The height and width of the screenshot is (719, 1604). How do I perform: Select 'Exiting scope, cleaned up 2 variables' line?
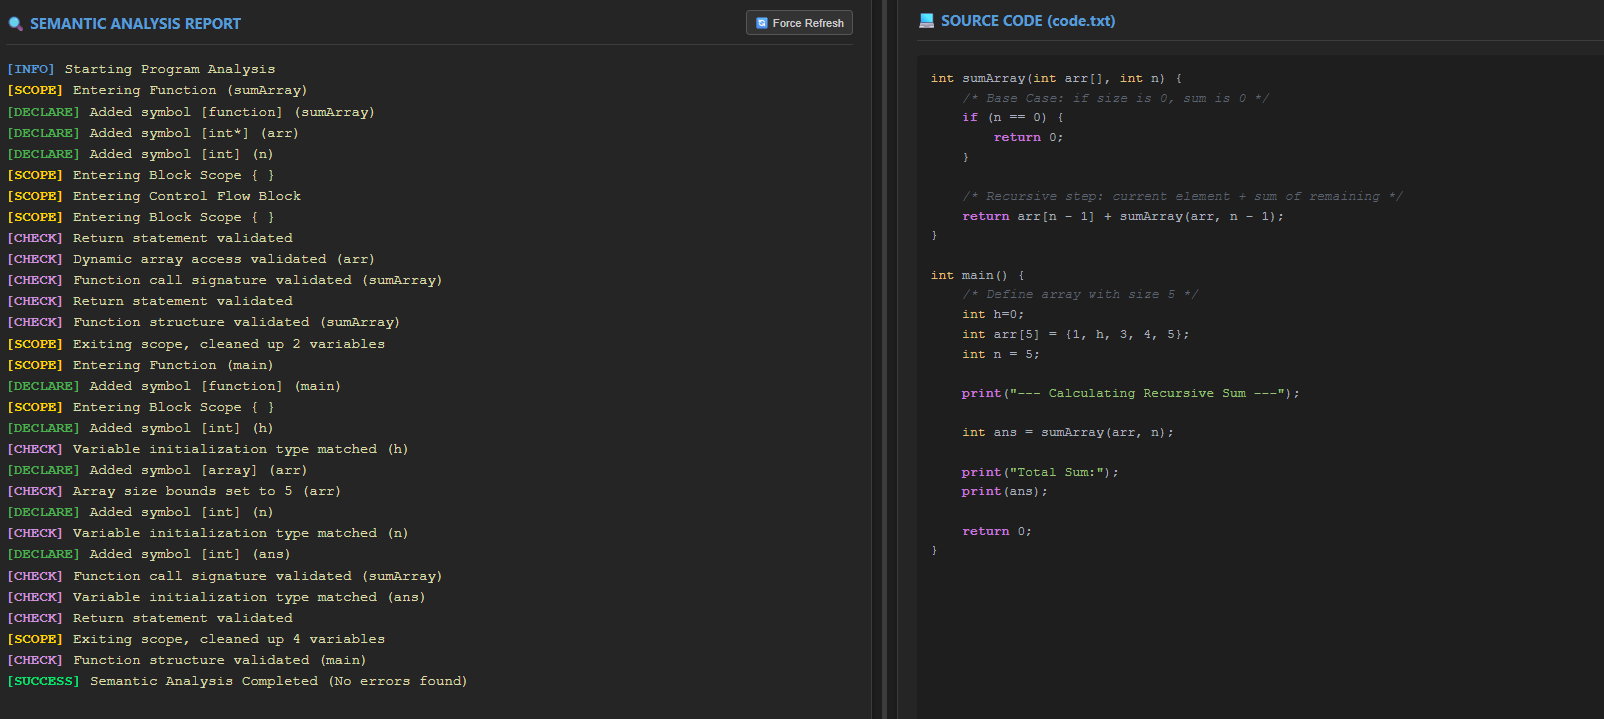pos(196,344)
